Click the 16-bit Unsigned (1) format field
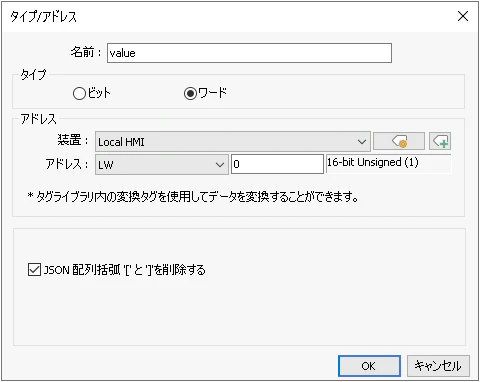The width and height of the screenshot is (480, 382). click(389, 163)
